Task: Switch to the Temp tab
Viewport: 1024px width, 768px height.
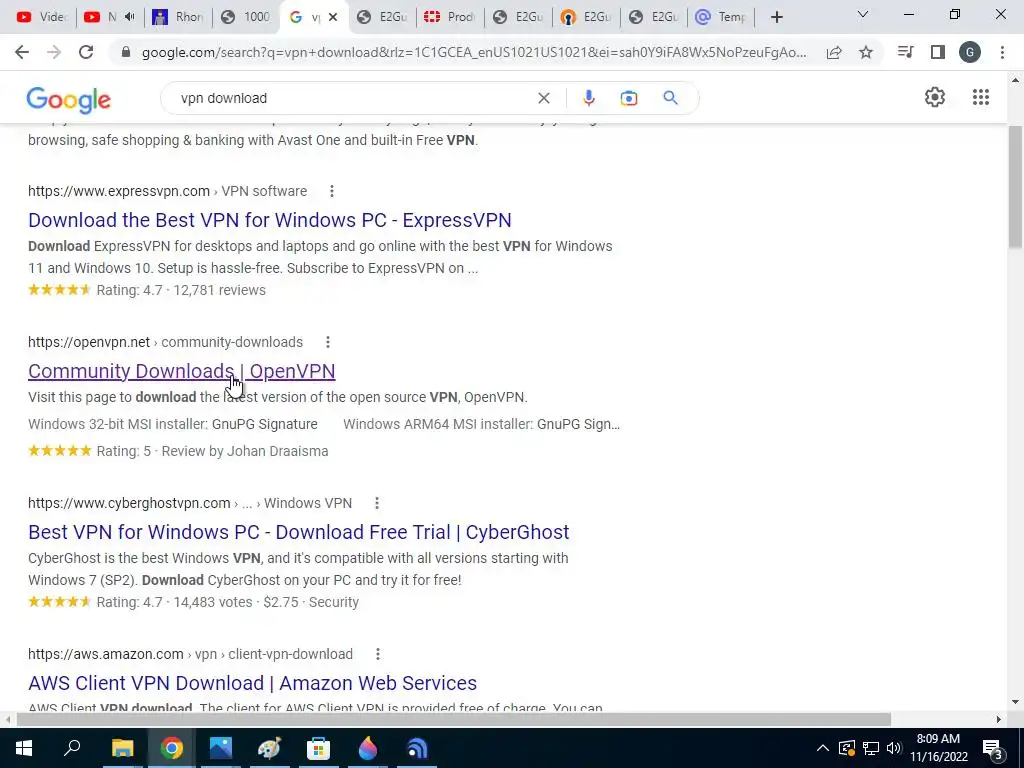Action: [721, 17]
